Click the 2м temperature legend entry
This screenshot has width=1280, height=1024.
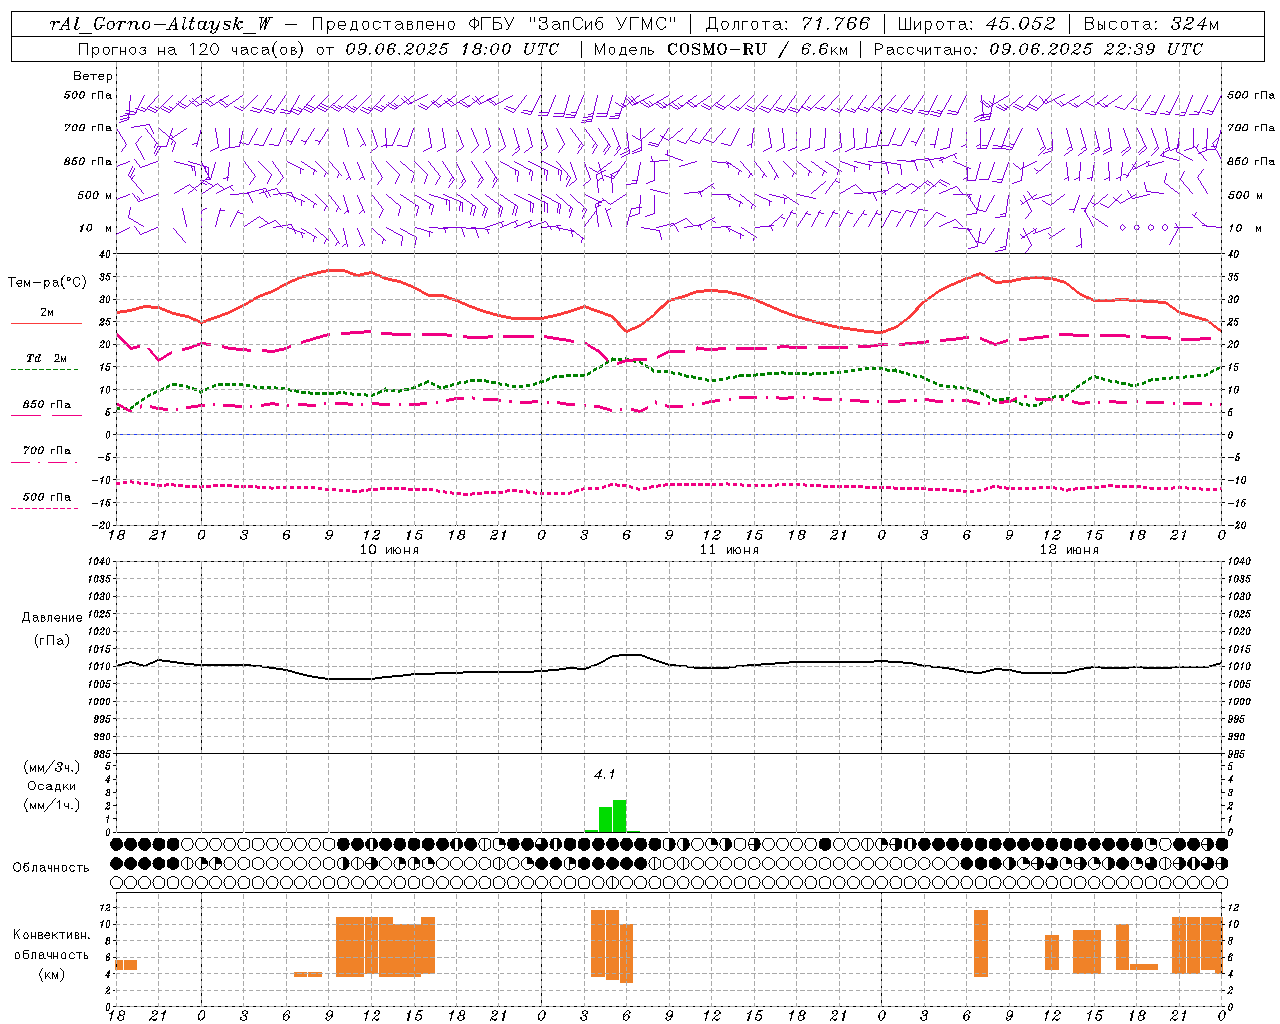(47, 313)
